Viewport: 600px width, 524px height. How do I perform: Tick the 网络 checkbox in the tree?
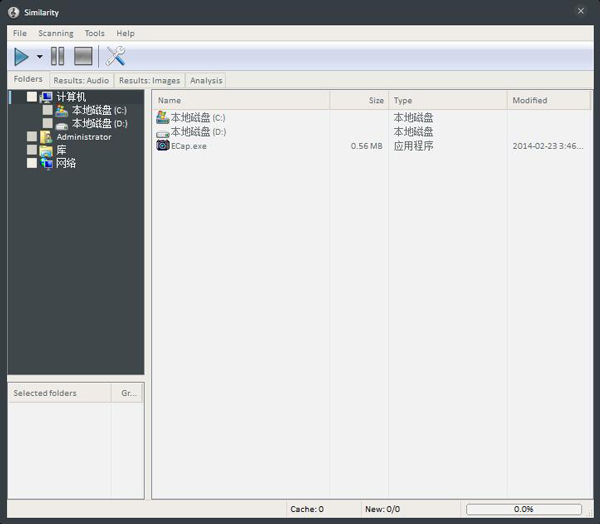[32, 163]
